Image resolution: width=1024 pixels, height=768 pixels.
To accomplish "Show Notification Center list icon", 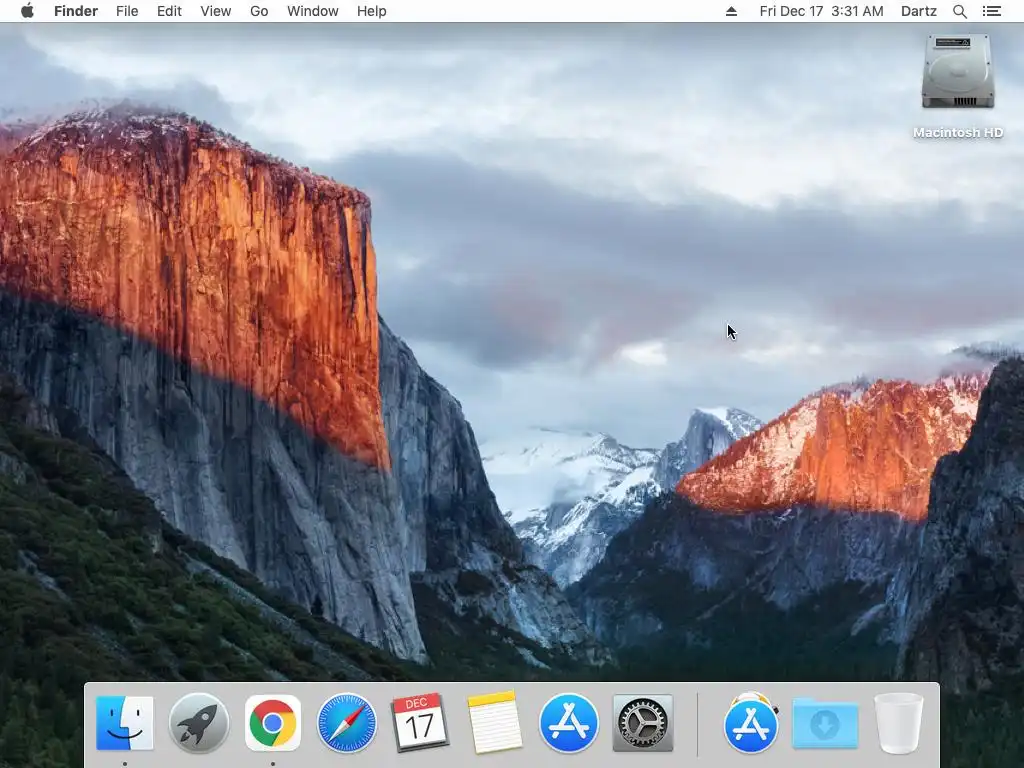I will [x=992, y=11].
